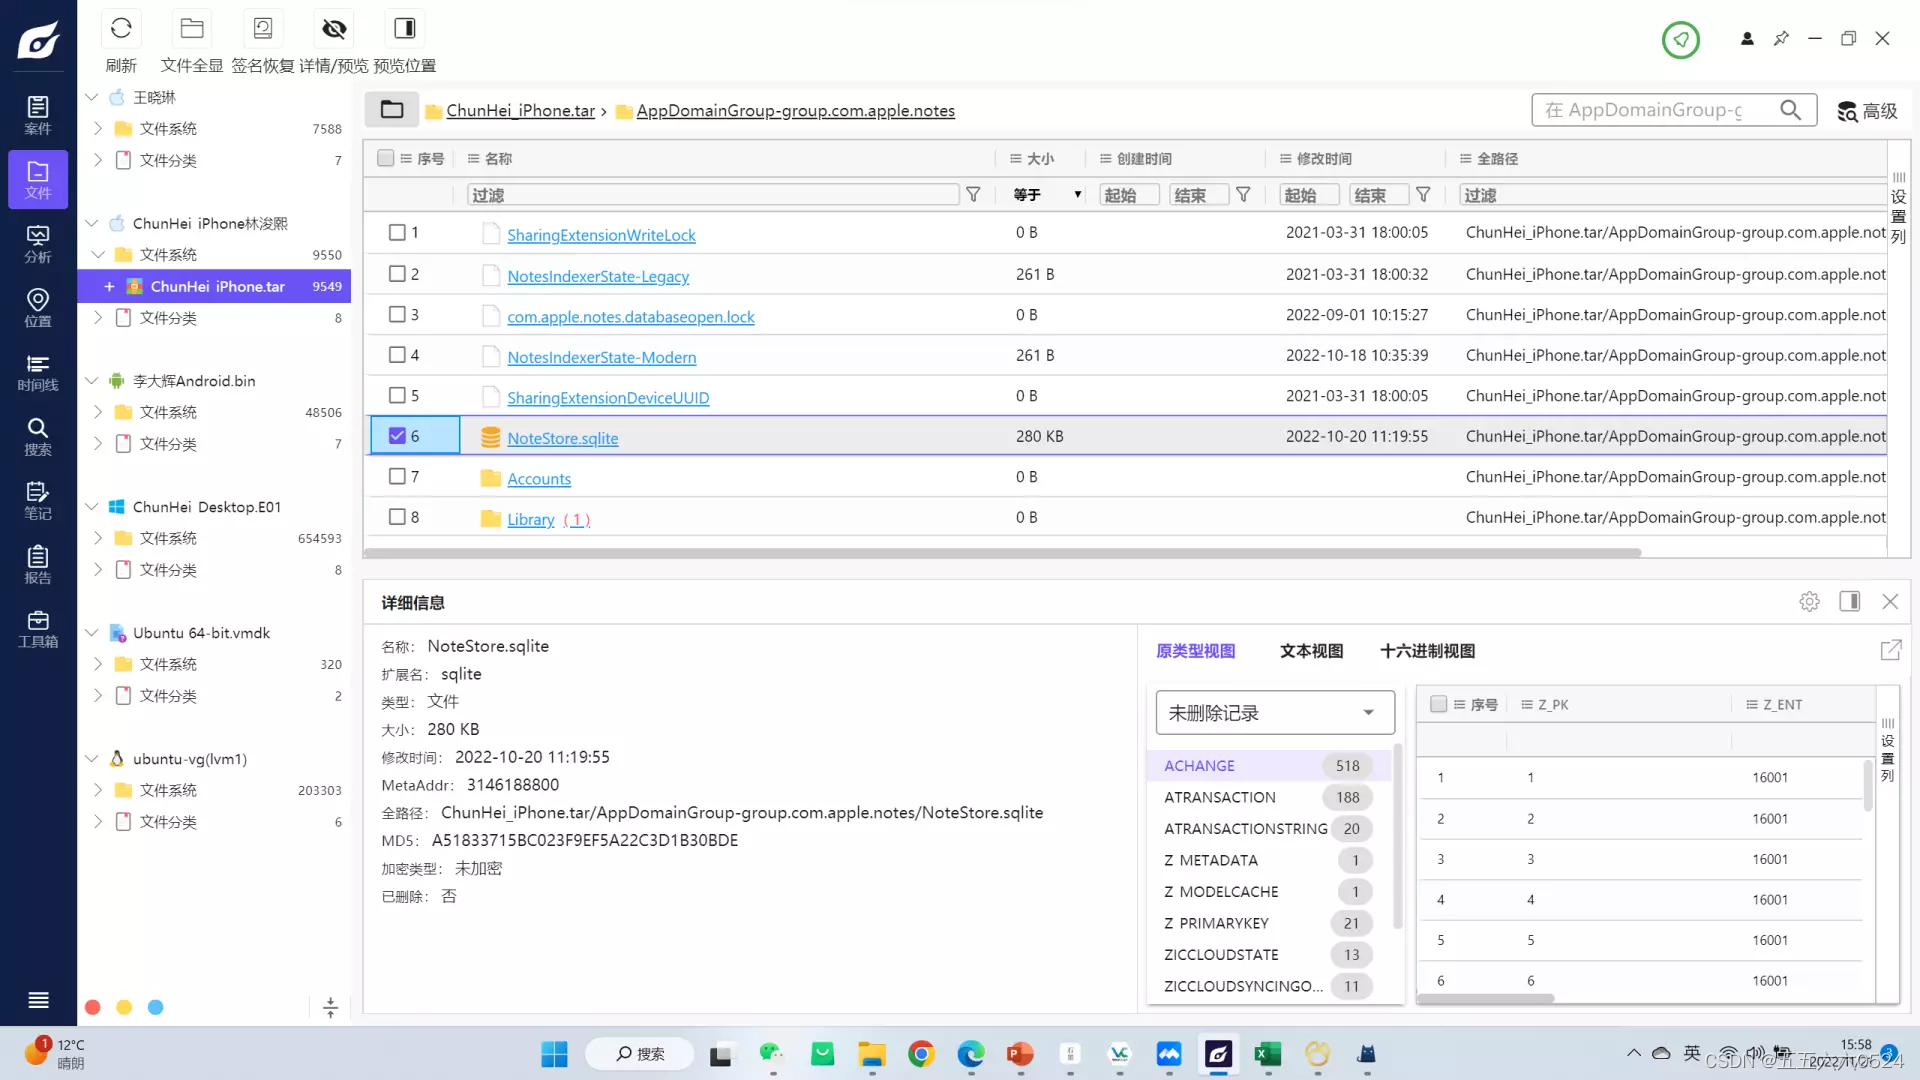Click the preview position (预览位置) layout icon
Viewport: 1920px width, 1080px height.
[404, 29]
